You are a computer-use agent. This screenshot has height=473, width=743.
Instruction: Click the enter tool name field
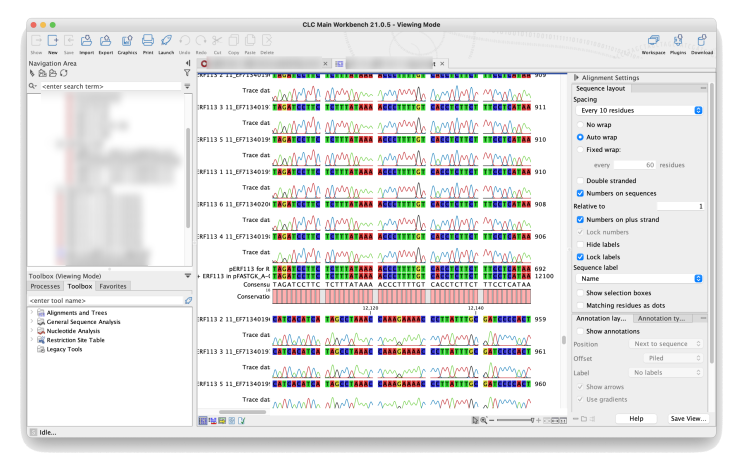[105, 300]
